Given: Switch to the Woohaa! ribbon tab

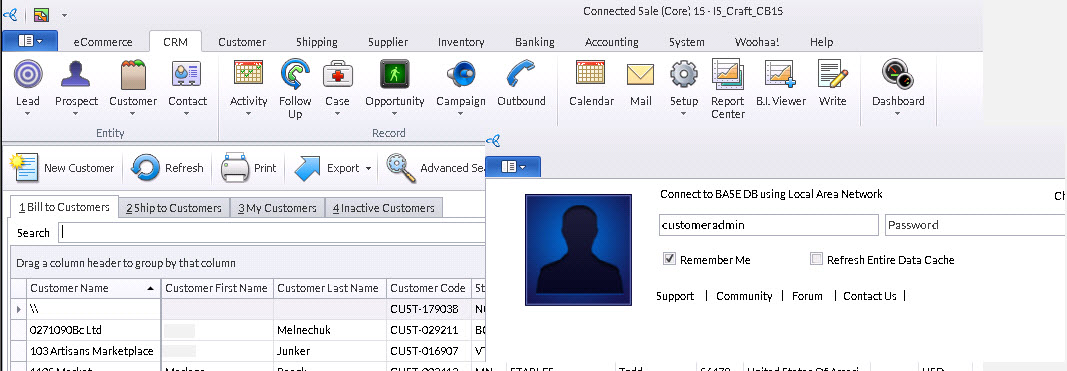Looking at the screenshot, I should (757, 42).
